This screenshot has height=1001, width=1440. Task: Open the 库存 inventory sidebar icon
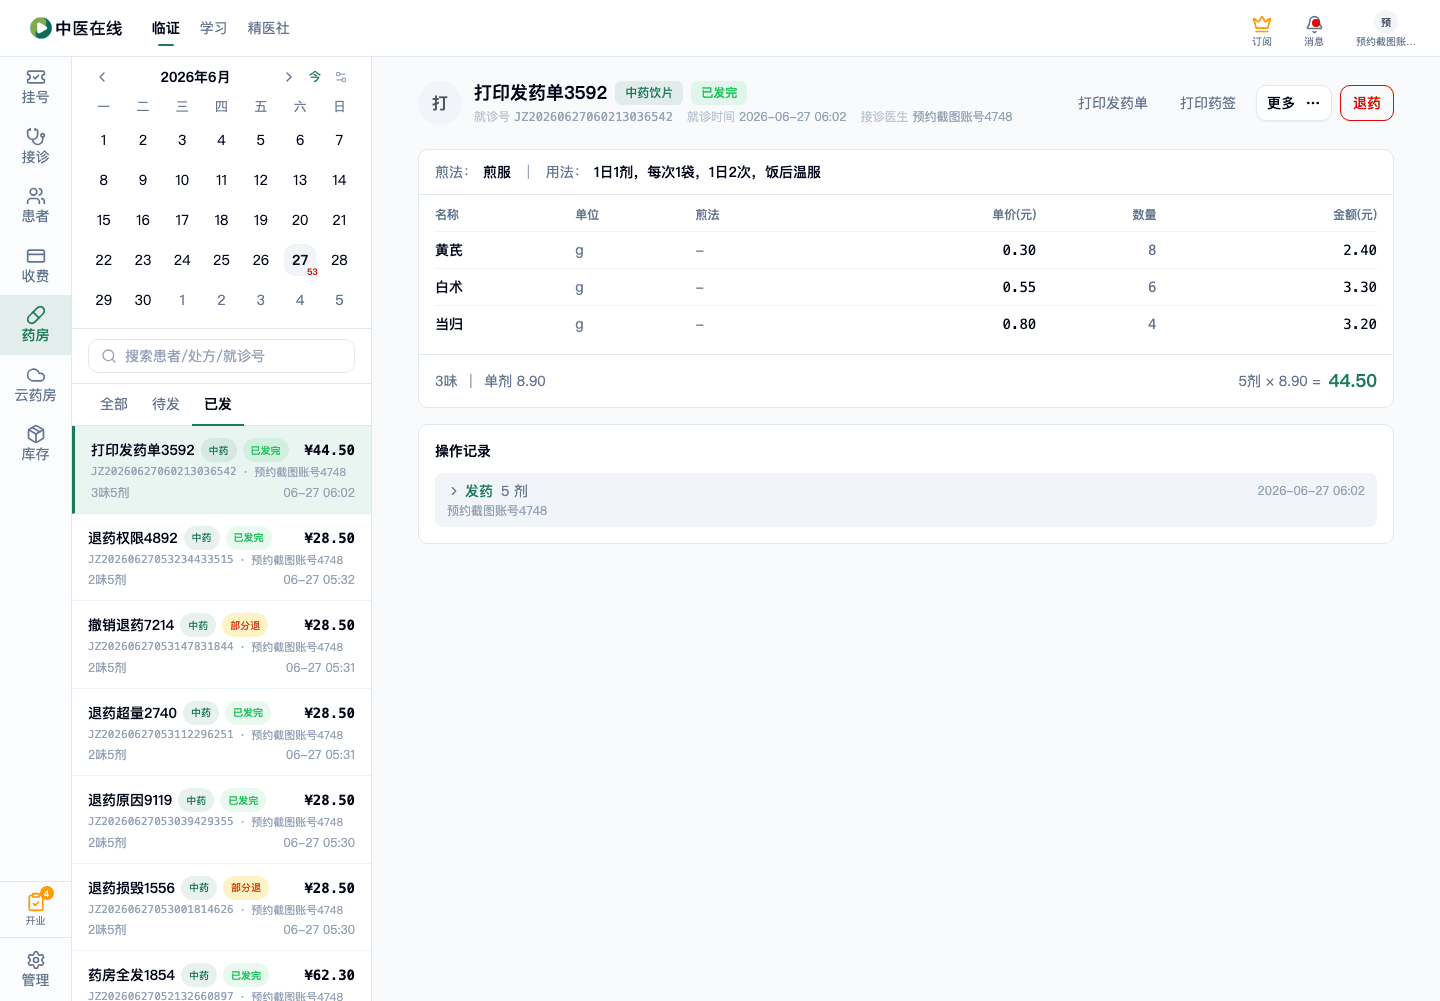click(35, 444)
